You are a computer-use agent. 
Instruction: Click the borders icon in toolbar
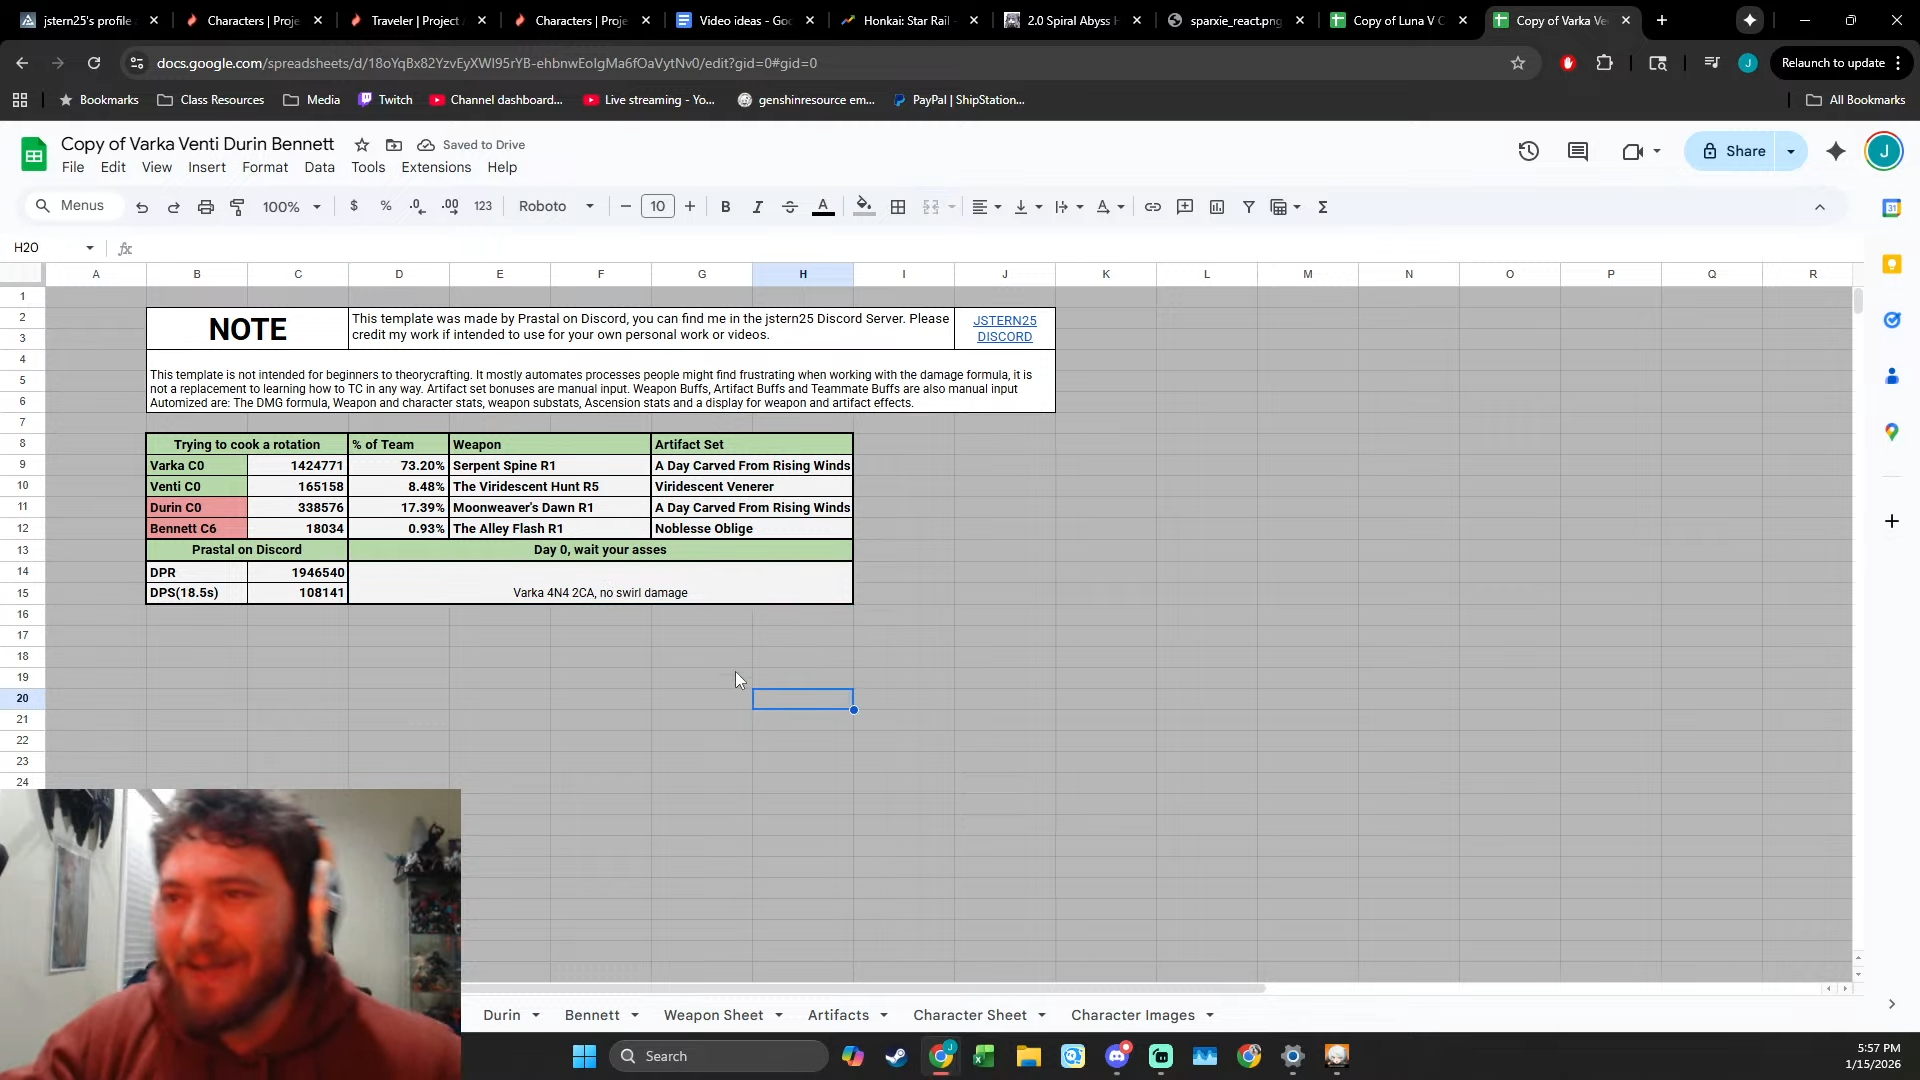click(898, 207)
